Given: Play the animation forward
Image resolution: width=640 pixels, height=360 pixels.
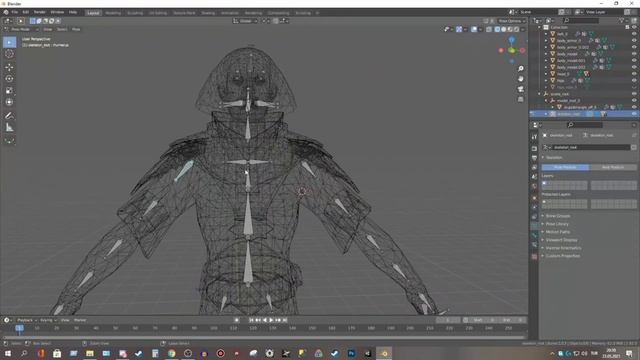Looking at the screenshot, I should coord(271,320).
